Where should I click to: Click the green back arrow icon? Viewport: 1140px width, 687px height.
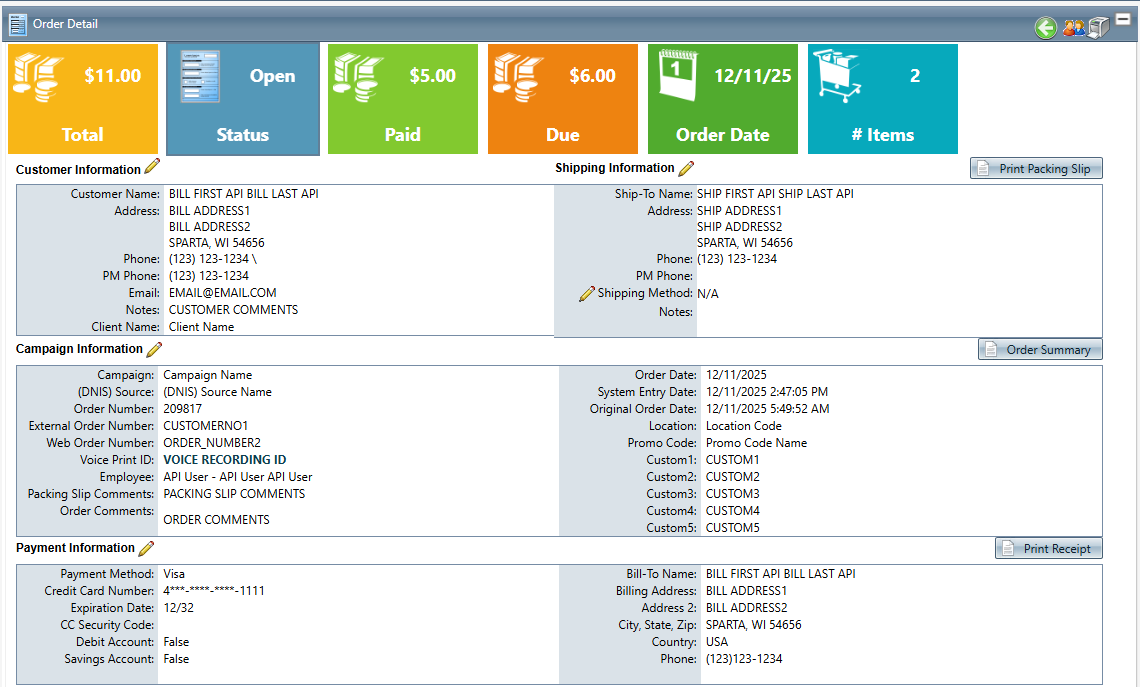[x=1046, y=28]
